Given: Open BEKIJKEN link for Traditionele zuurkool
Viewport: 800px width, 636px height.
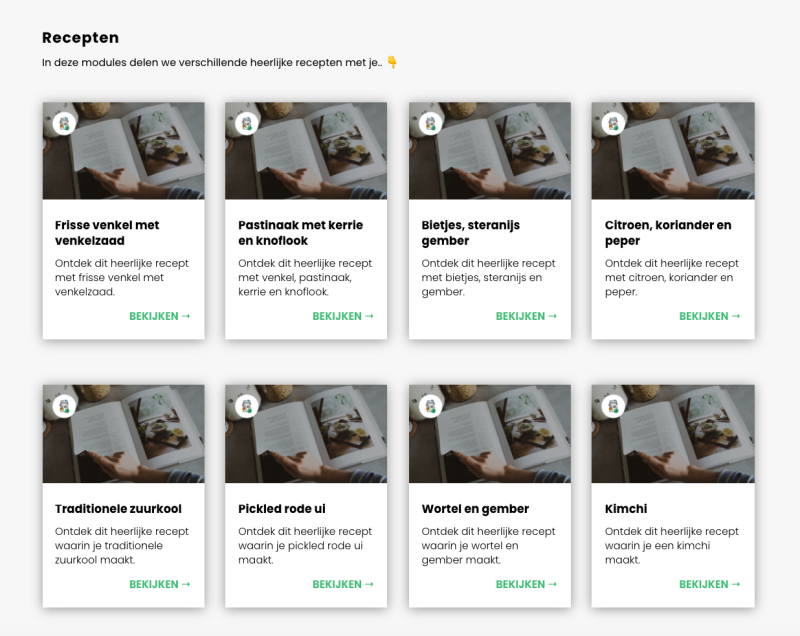Looking at the screenshot, I should coord(159,584).
